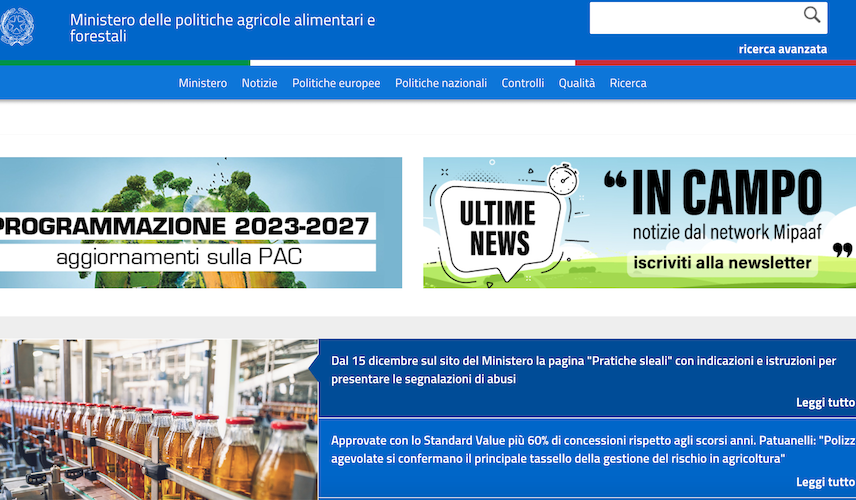Open the Notizie menu item
The height and width of the screenshot is (500, 856).
click(x=259, y=83)
